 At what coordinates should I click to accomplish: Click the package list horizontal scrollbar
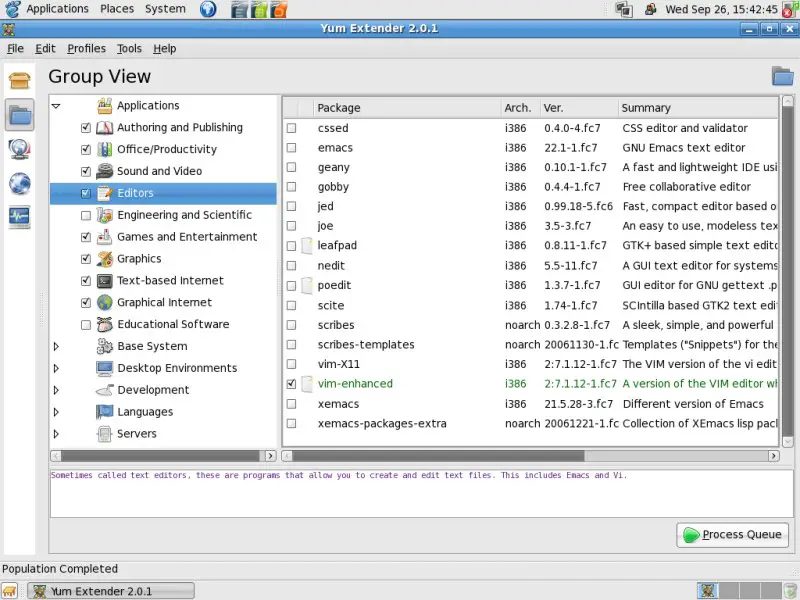(x=531, y=456)
